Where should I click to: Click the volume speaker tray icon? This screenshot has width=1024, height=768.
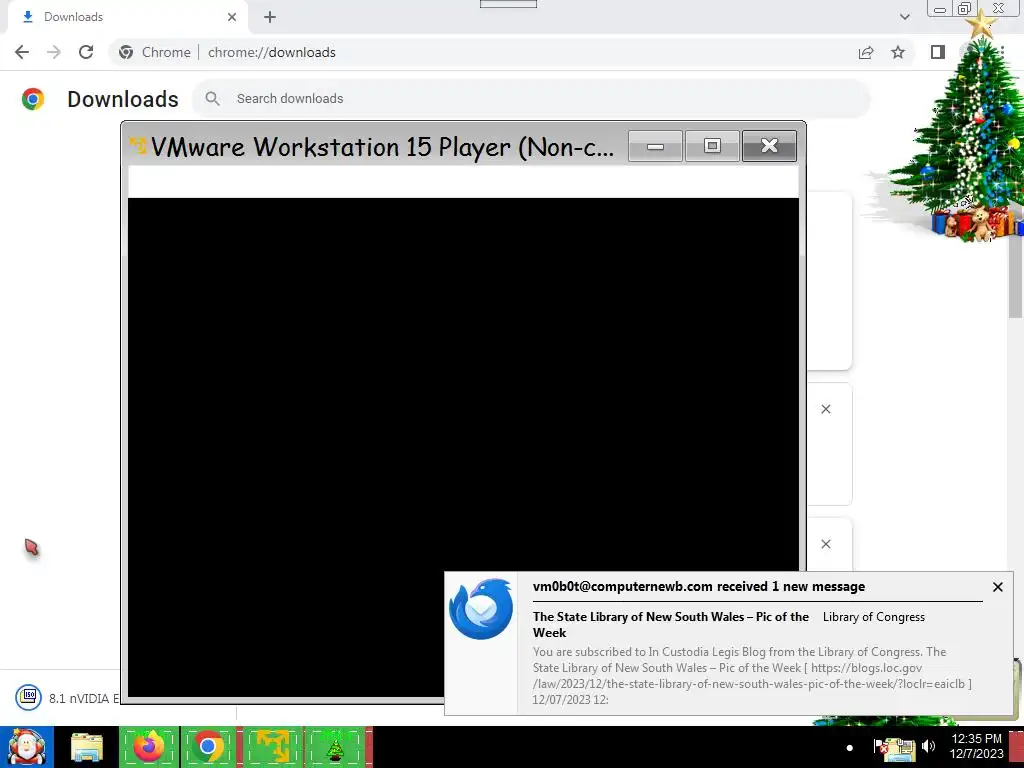click(928, 746)
